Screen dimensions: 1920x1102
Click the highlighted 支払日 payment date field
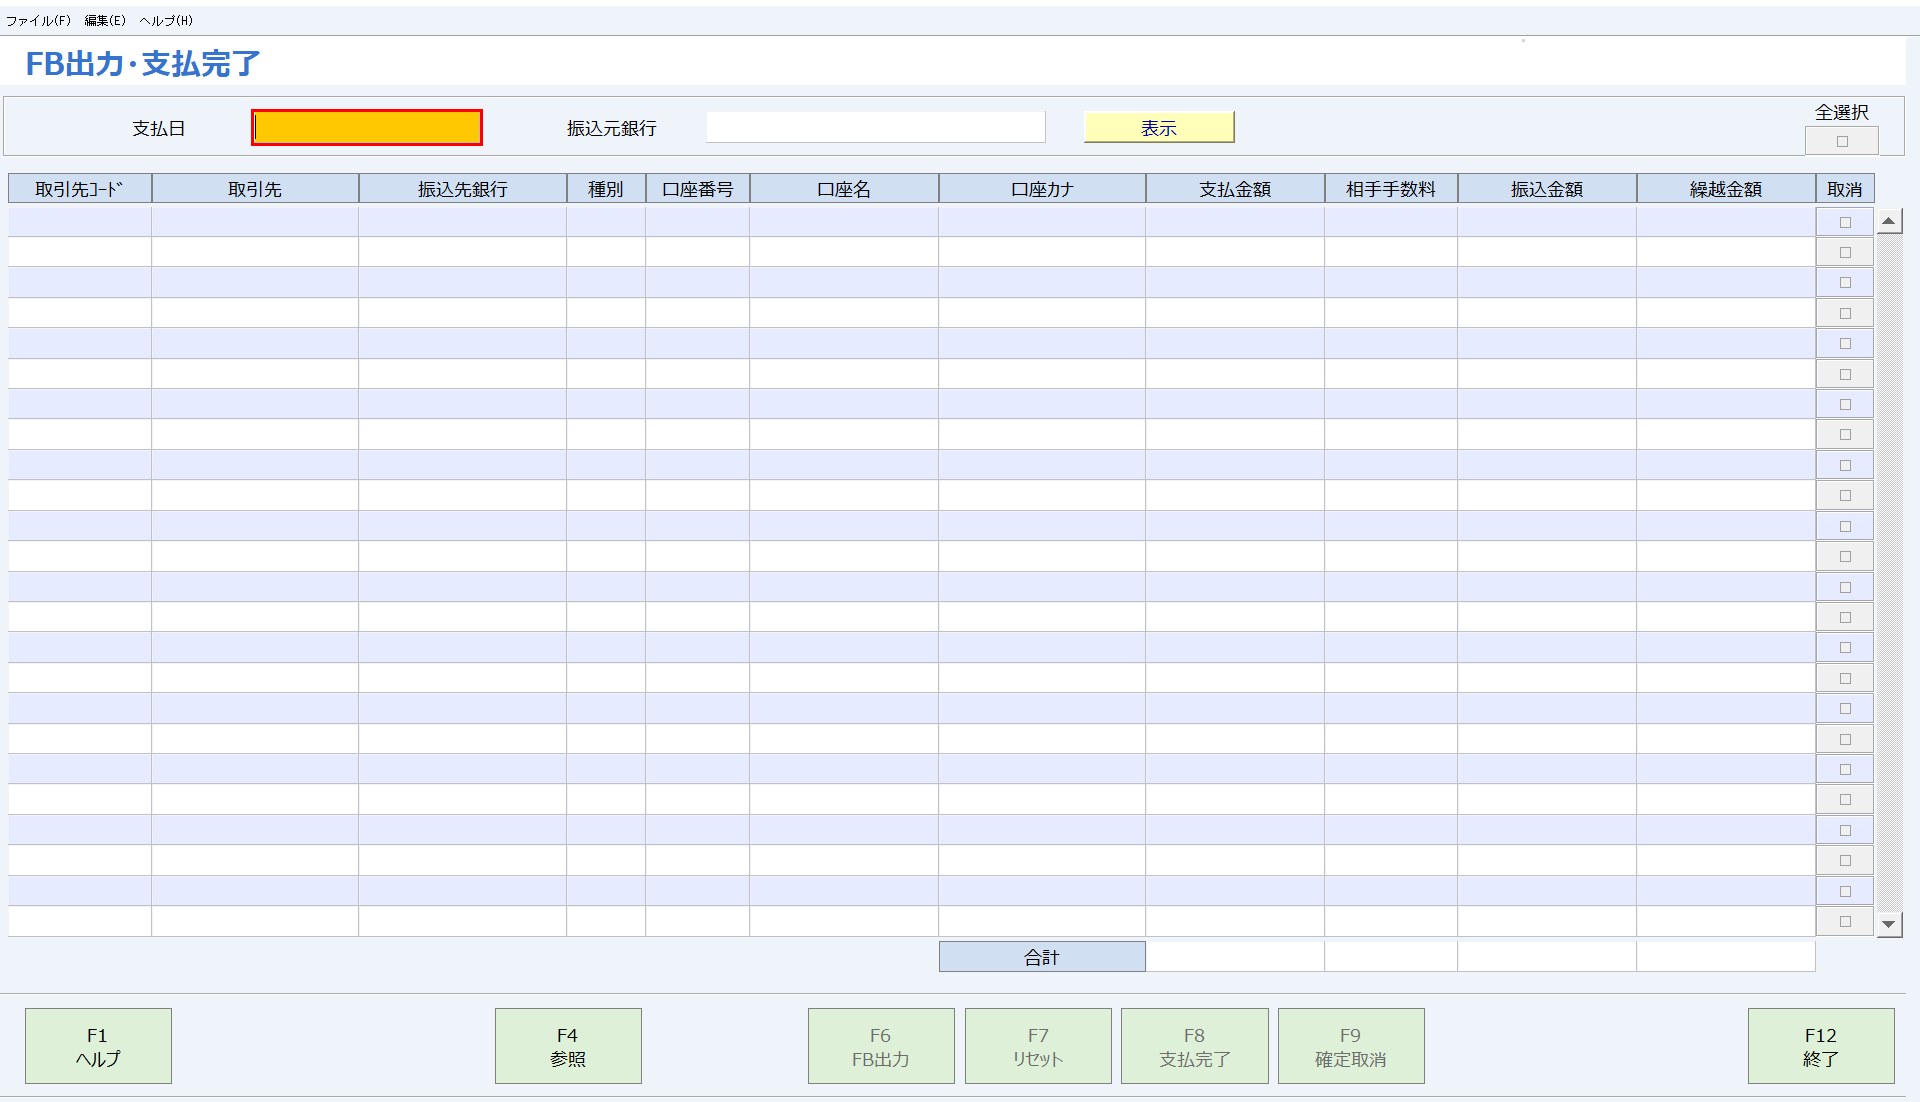(x=366, y=127)
